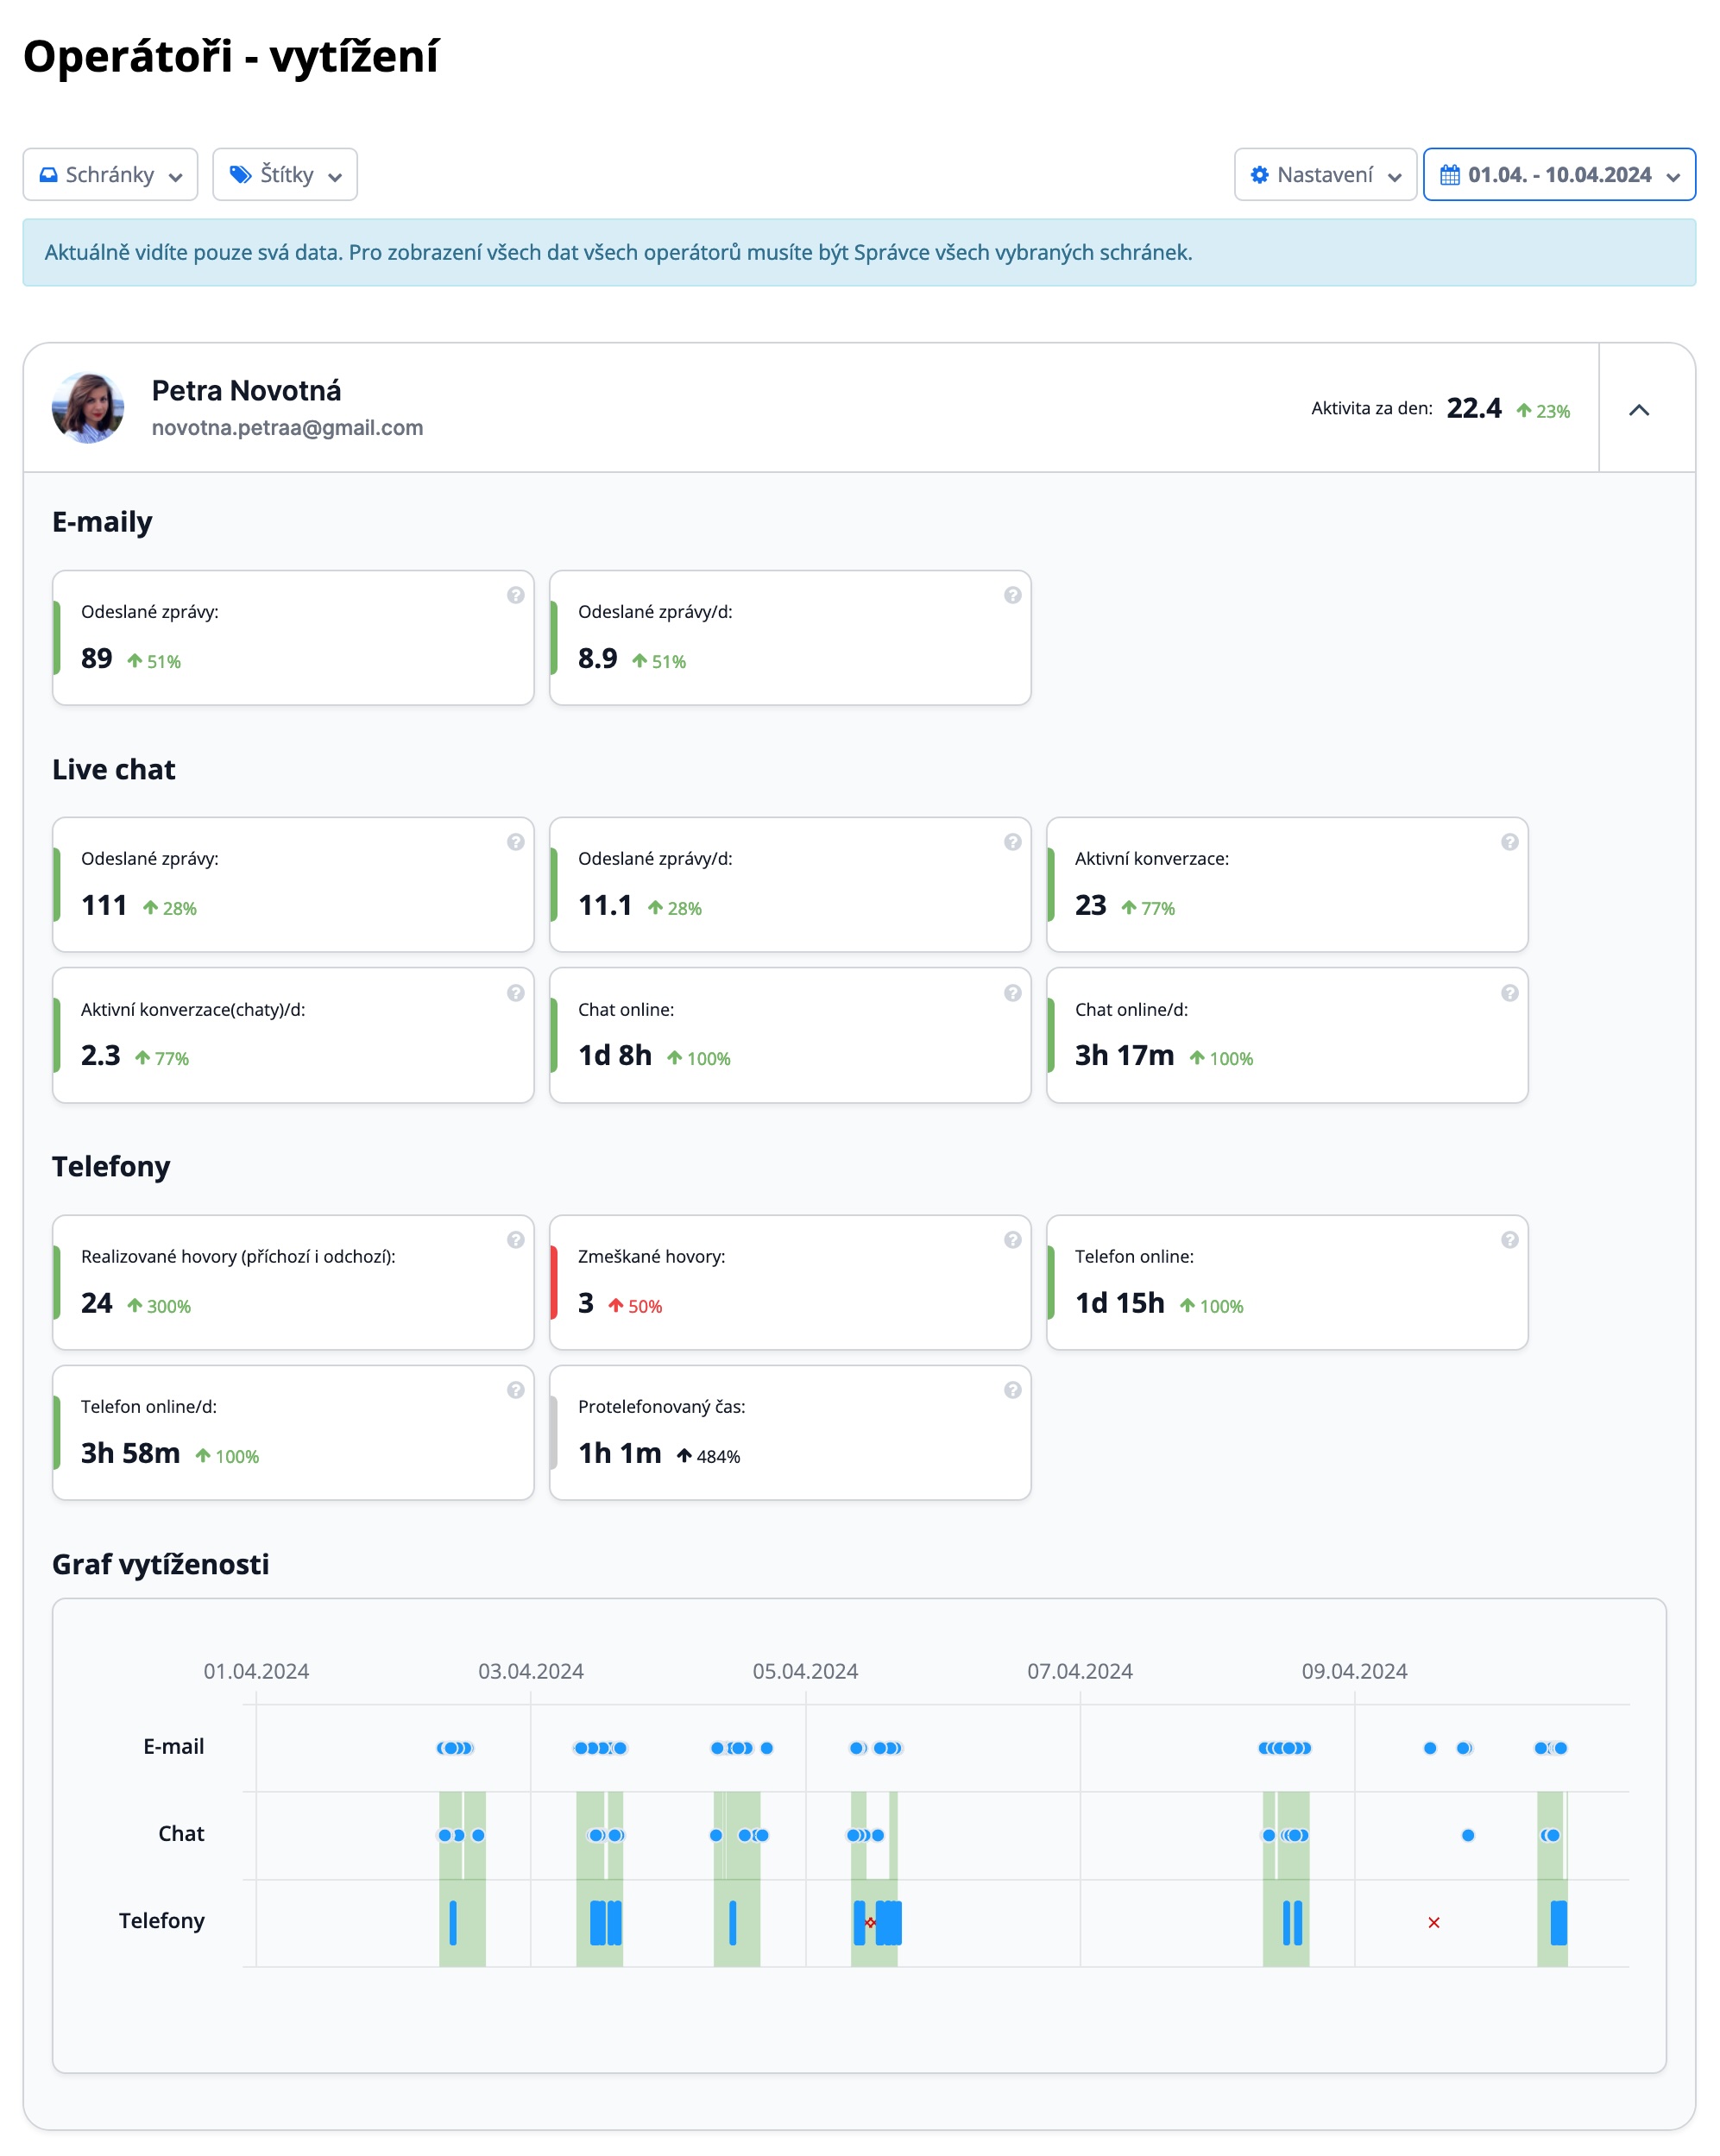Click help icon on Zmeškané hovory card
Viewport: 1720px width, 2156px height.
1012,1240
